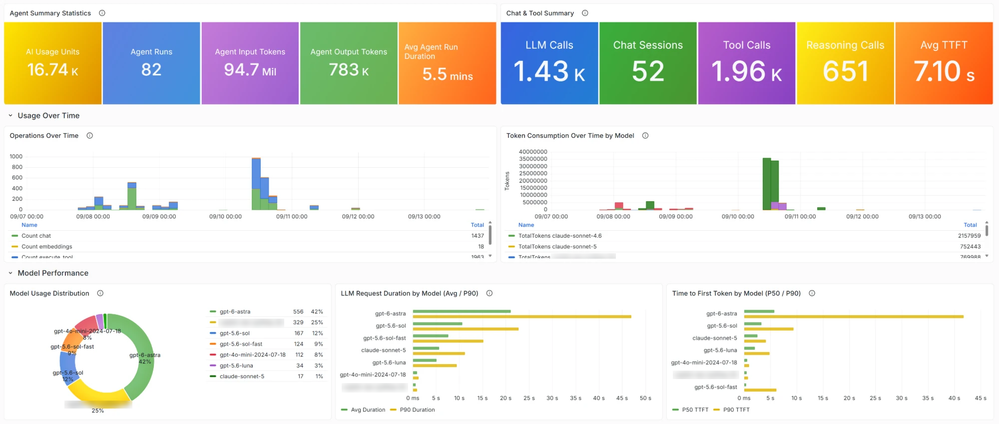Click the Time to First Token info icon
Viewport: 999px width, 424px height.
pyautogui.click(x=811, y=293)
